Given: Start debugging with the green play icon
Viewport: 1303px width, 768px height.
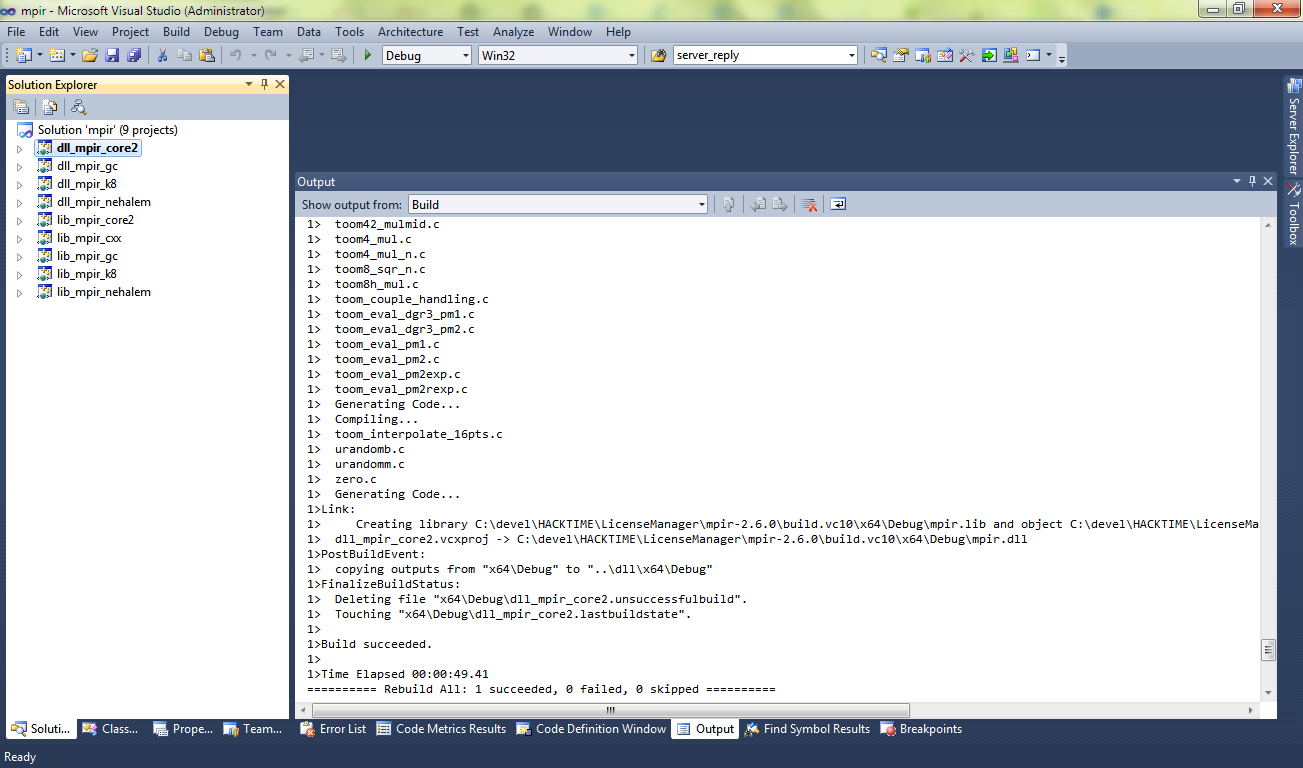Looking at the screenshot, I should tap(368, 55).
